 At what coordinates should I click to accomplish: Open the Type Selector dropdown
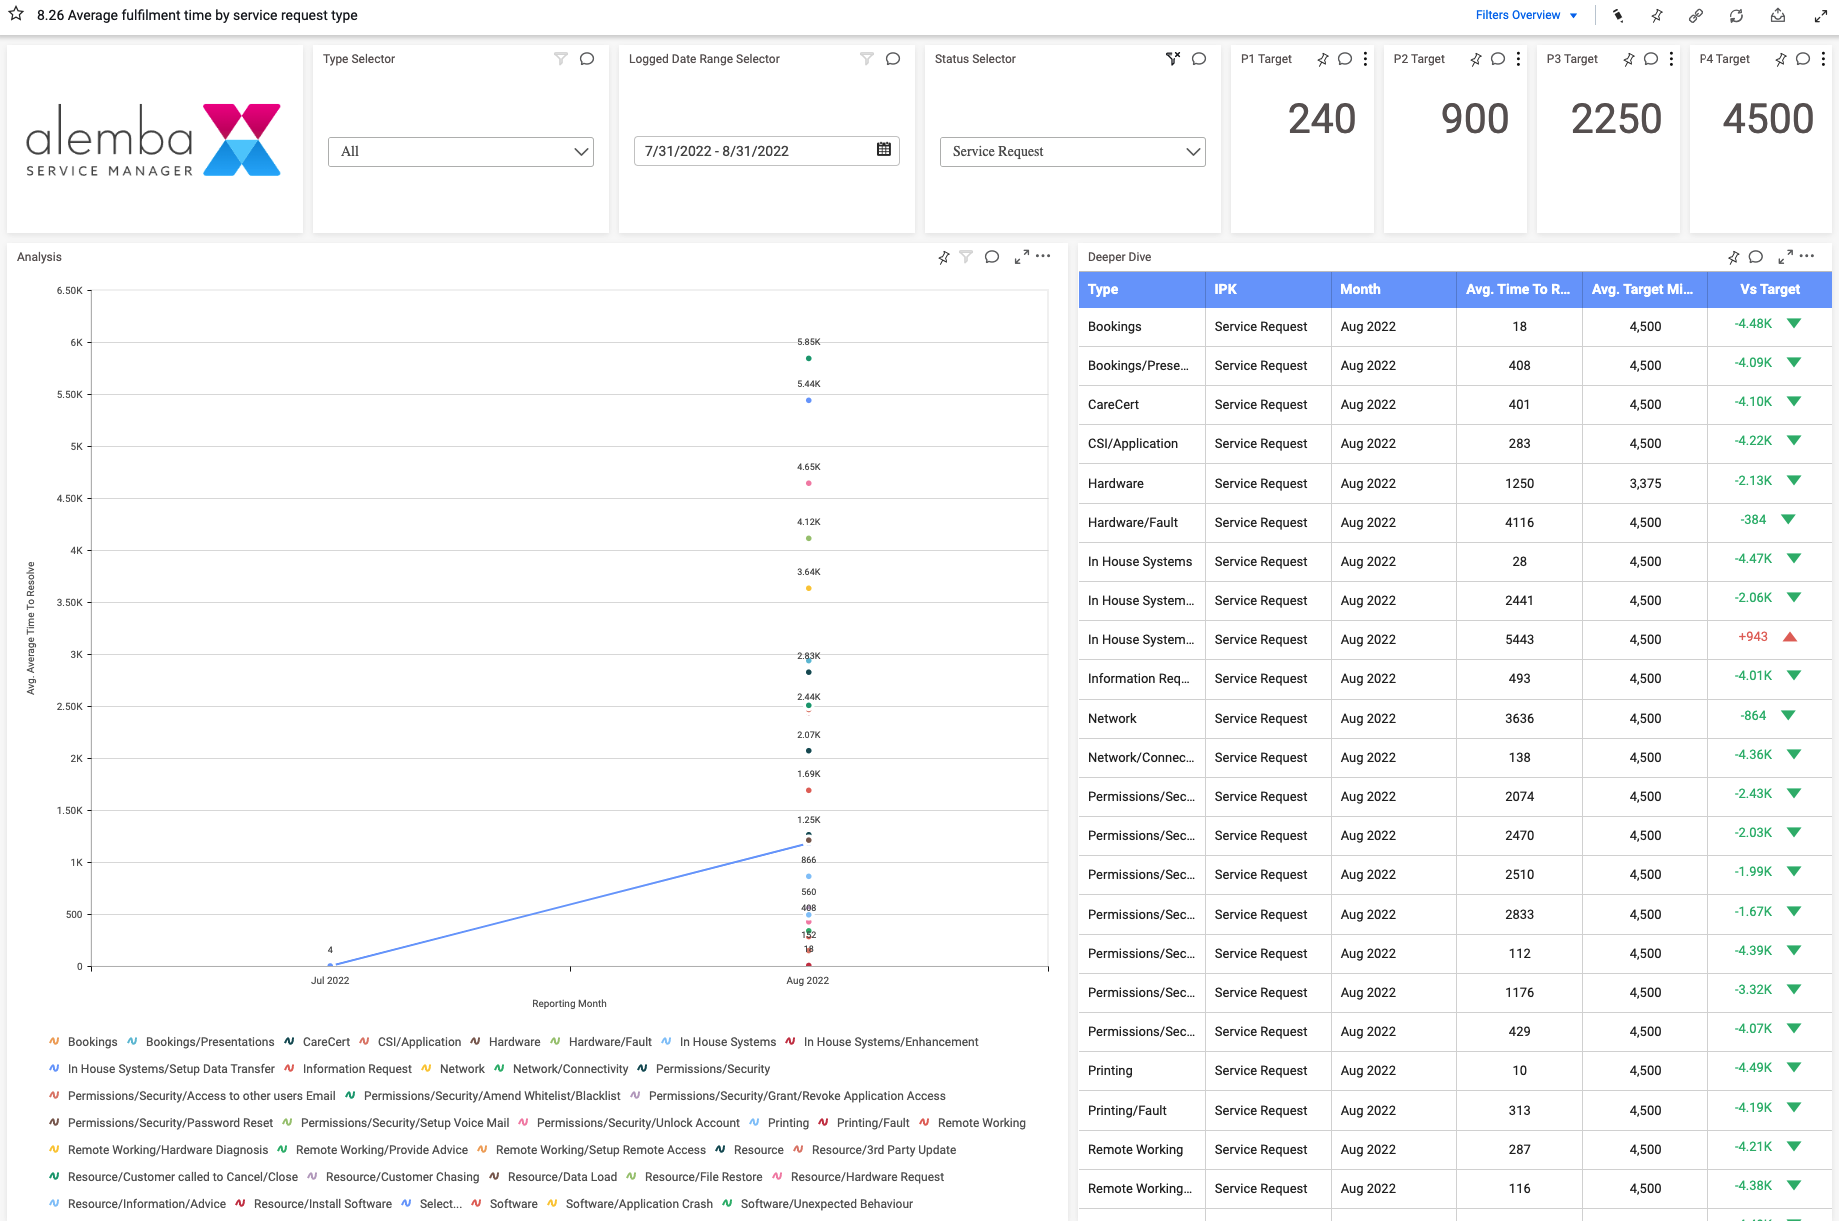[x=461, y=152]
